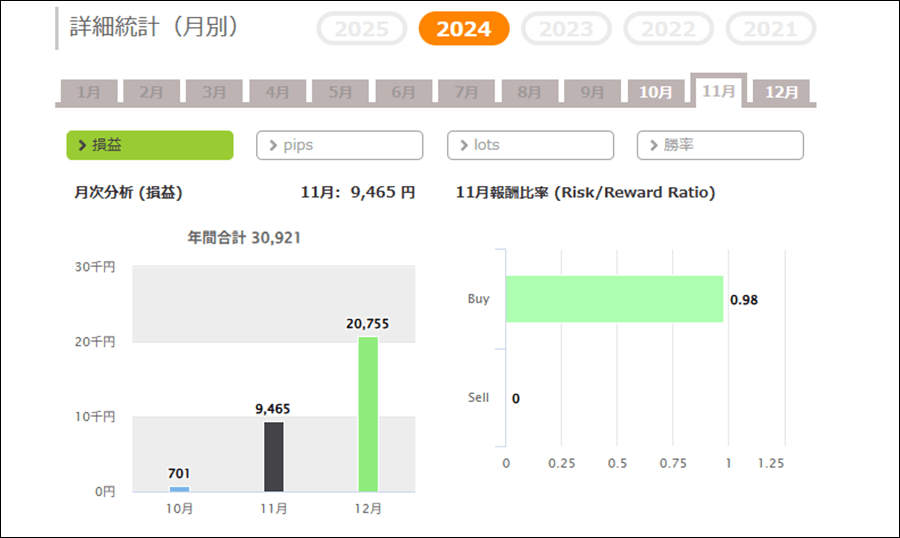Show the 損益 profit/loss analysis
Screen dimensions: 900x538
point(150,145)
